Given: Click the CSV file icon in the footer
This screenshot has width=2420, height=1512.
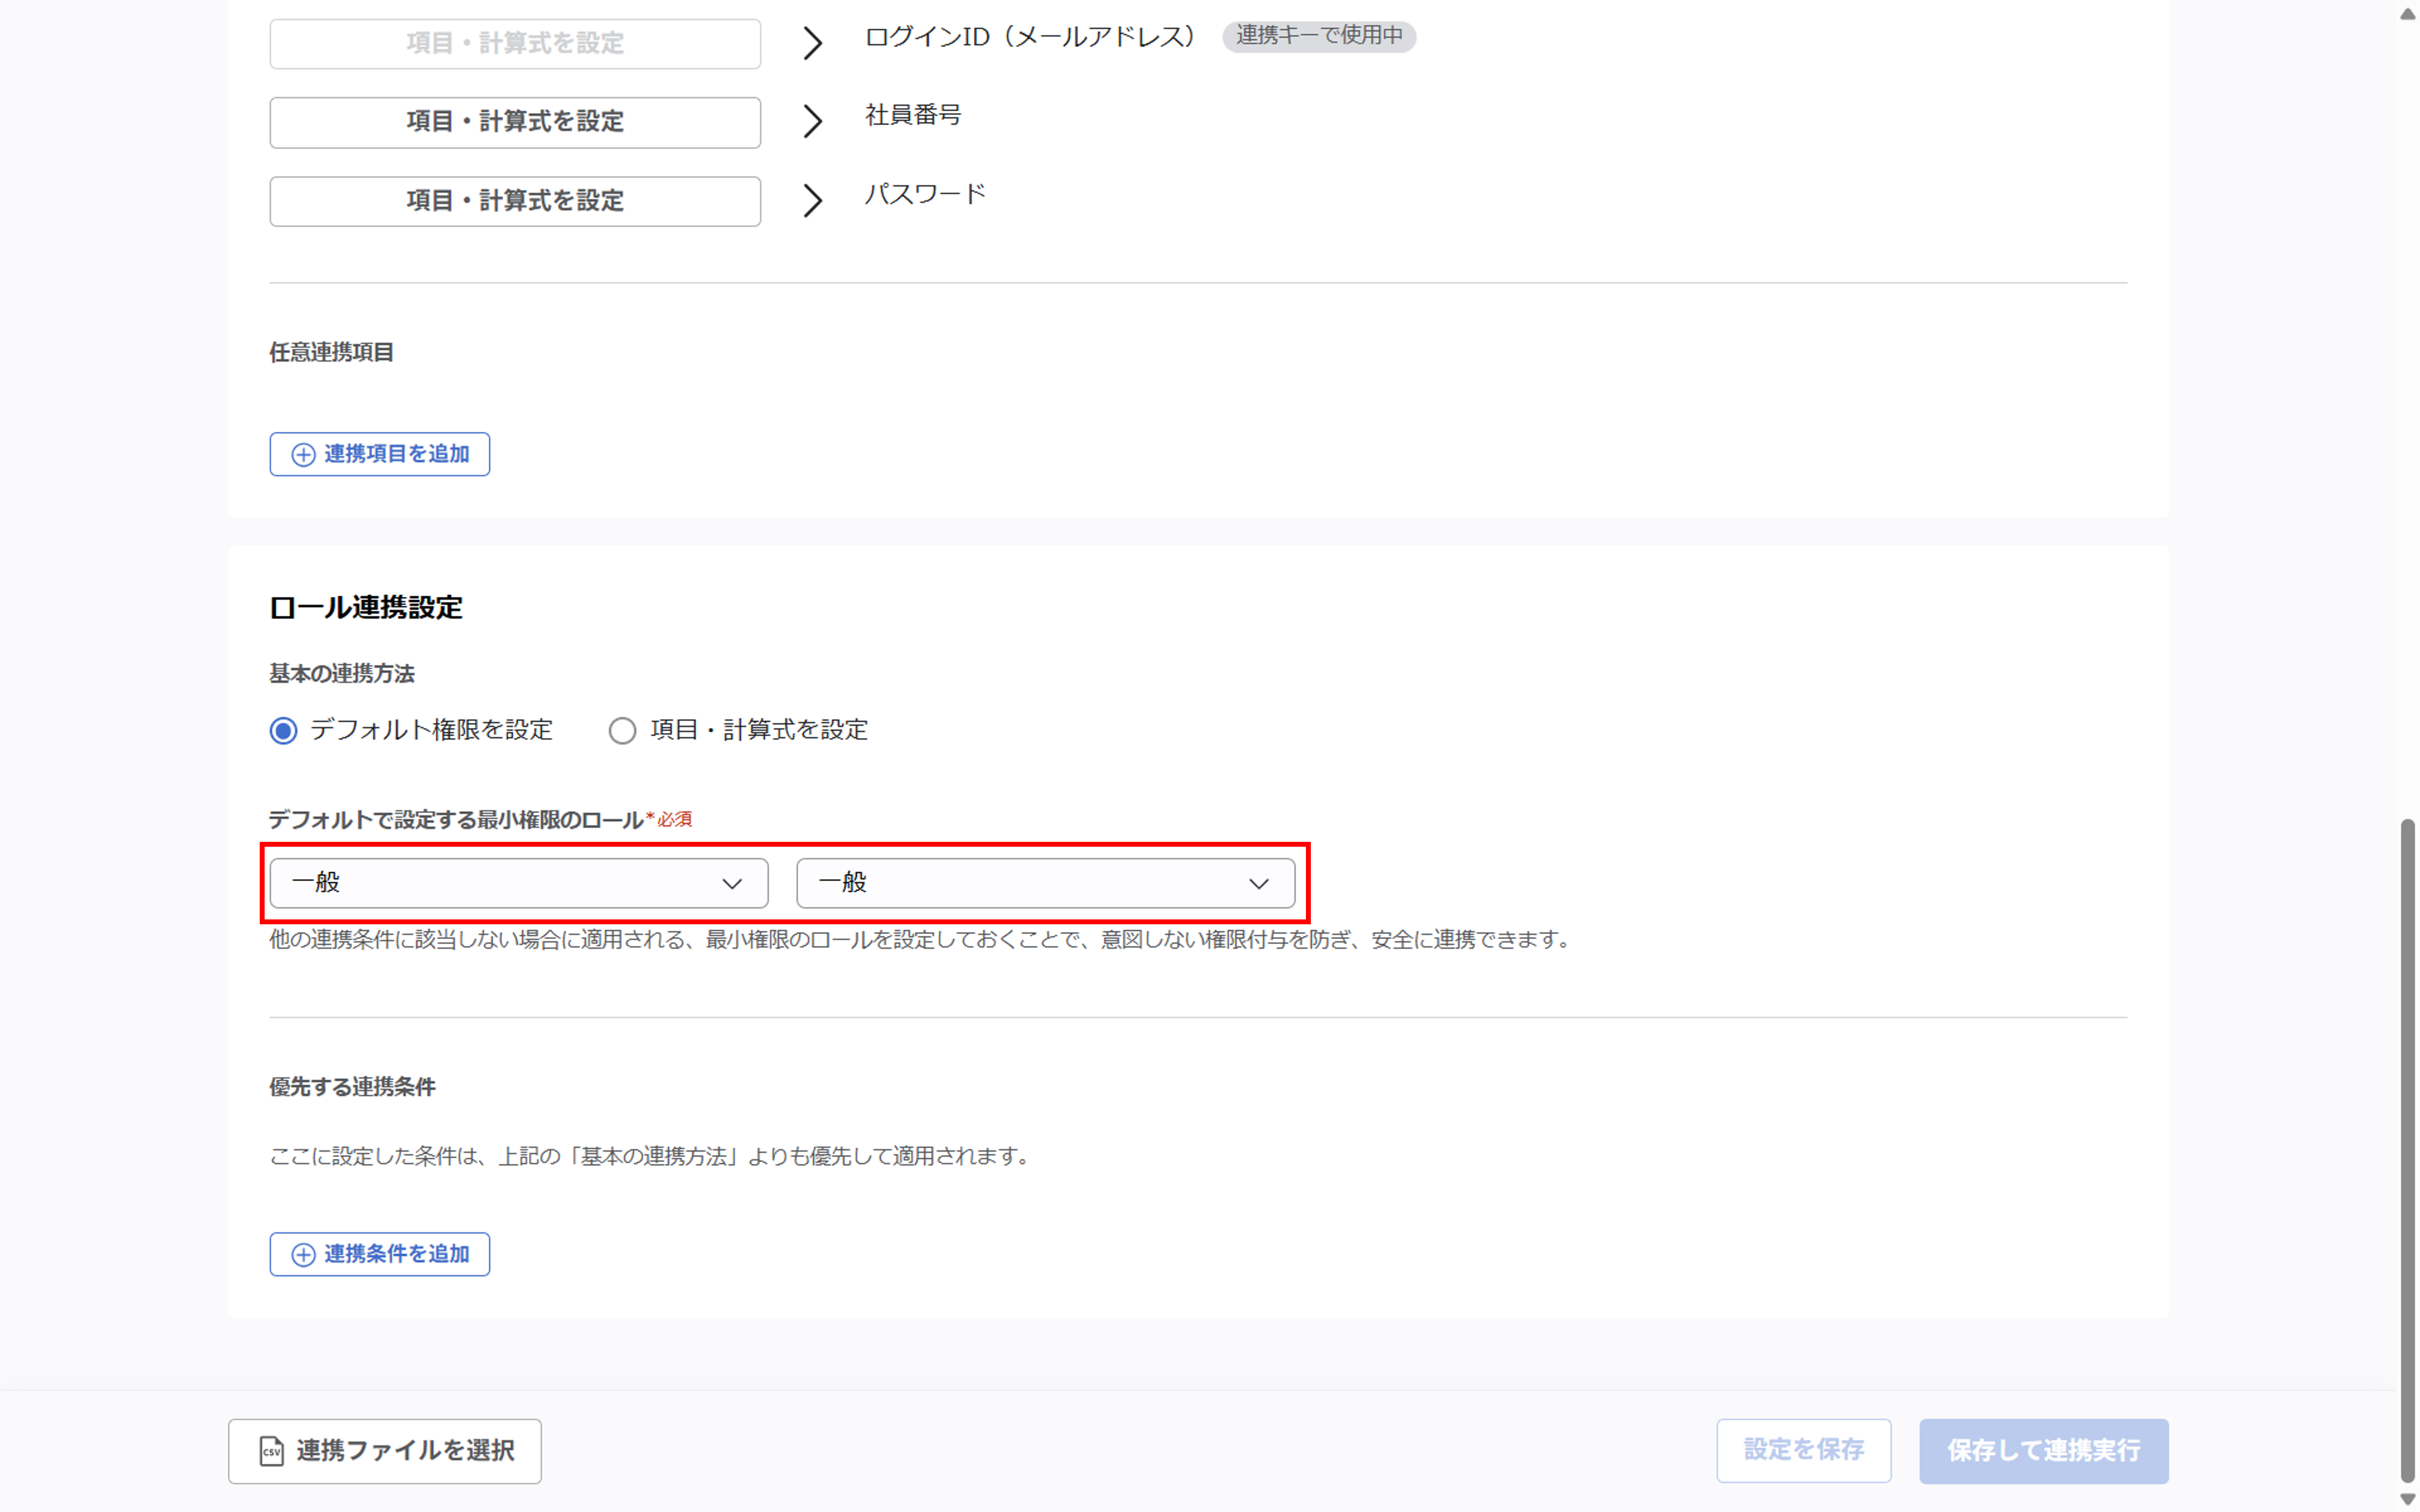Looking at the screenshot, I should coord(271,1451).
